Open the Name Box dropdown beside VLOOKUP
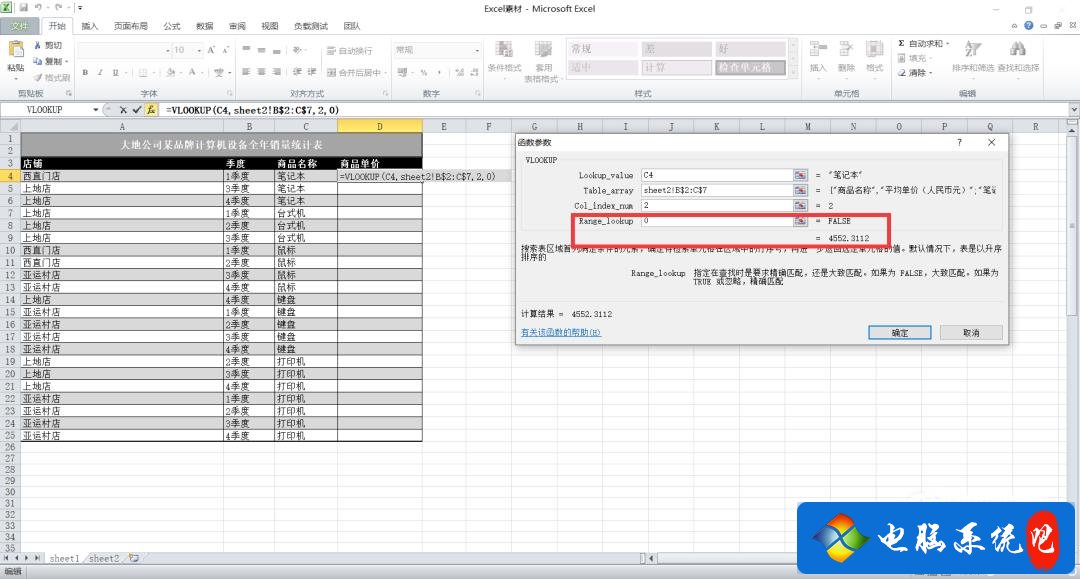Screen dimensions: 1080x579 tap(96, 109)
